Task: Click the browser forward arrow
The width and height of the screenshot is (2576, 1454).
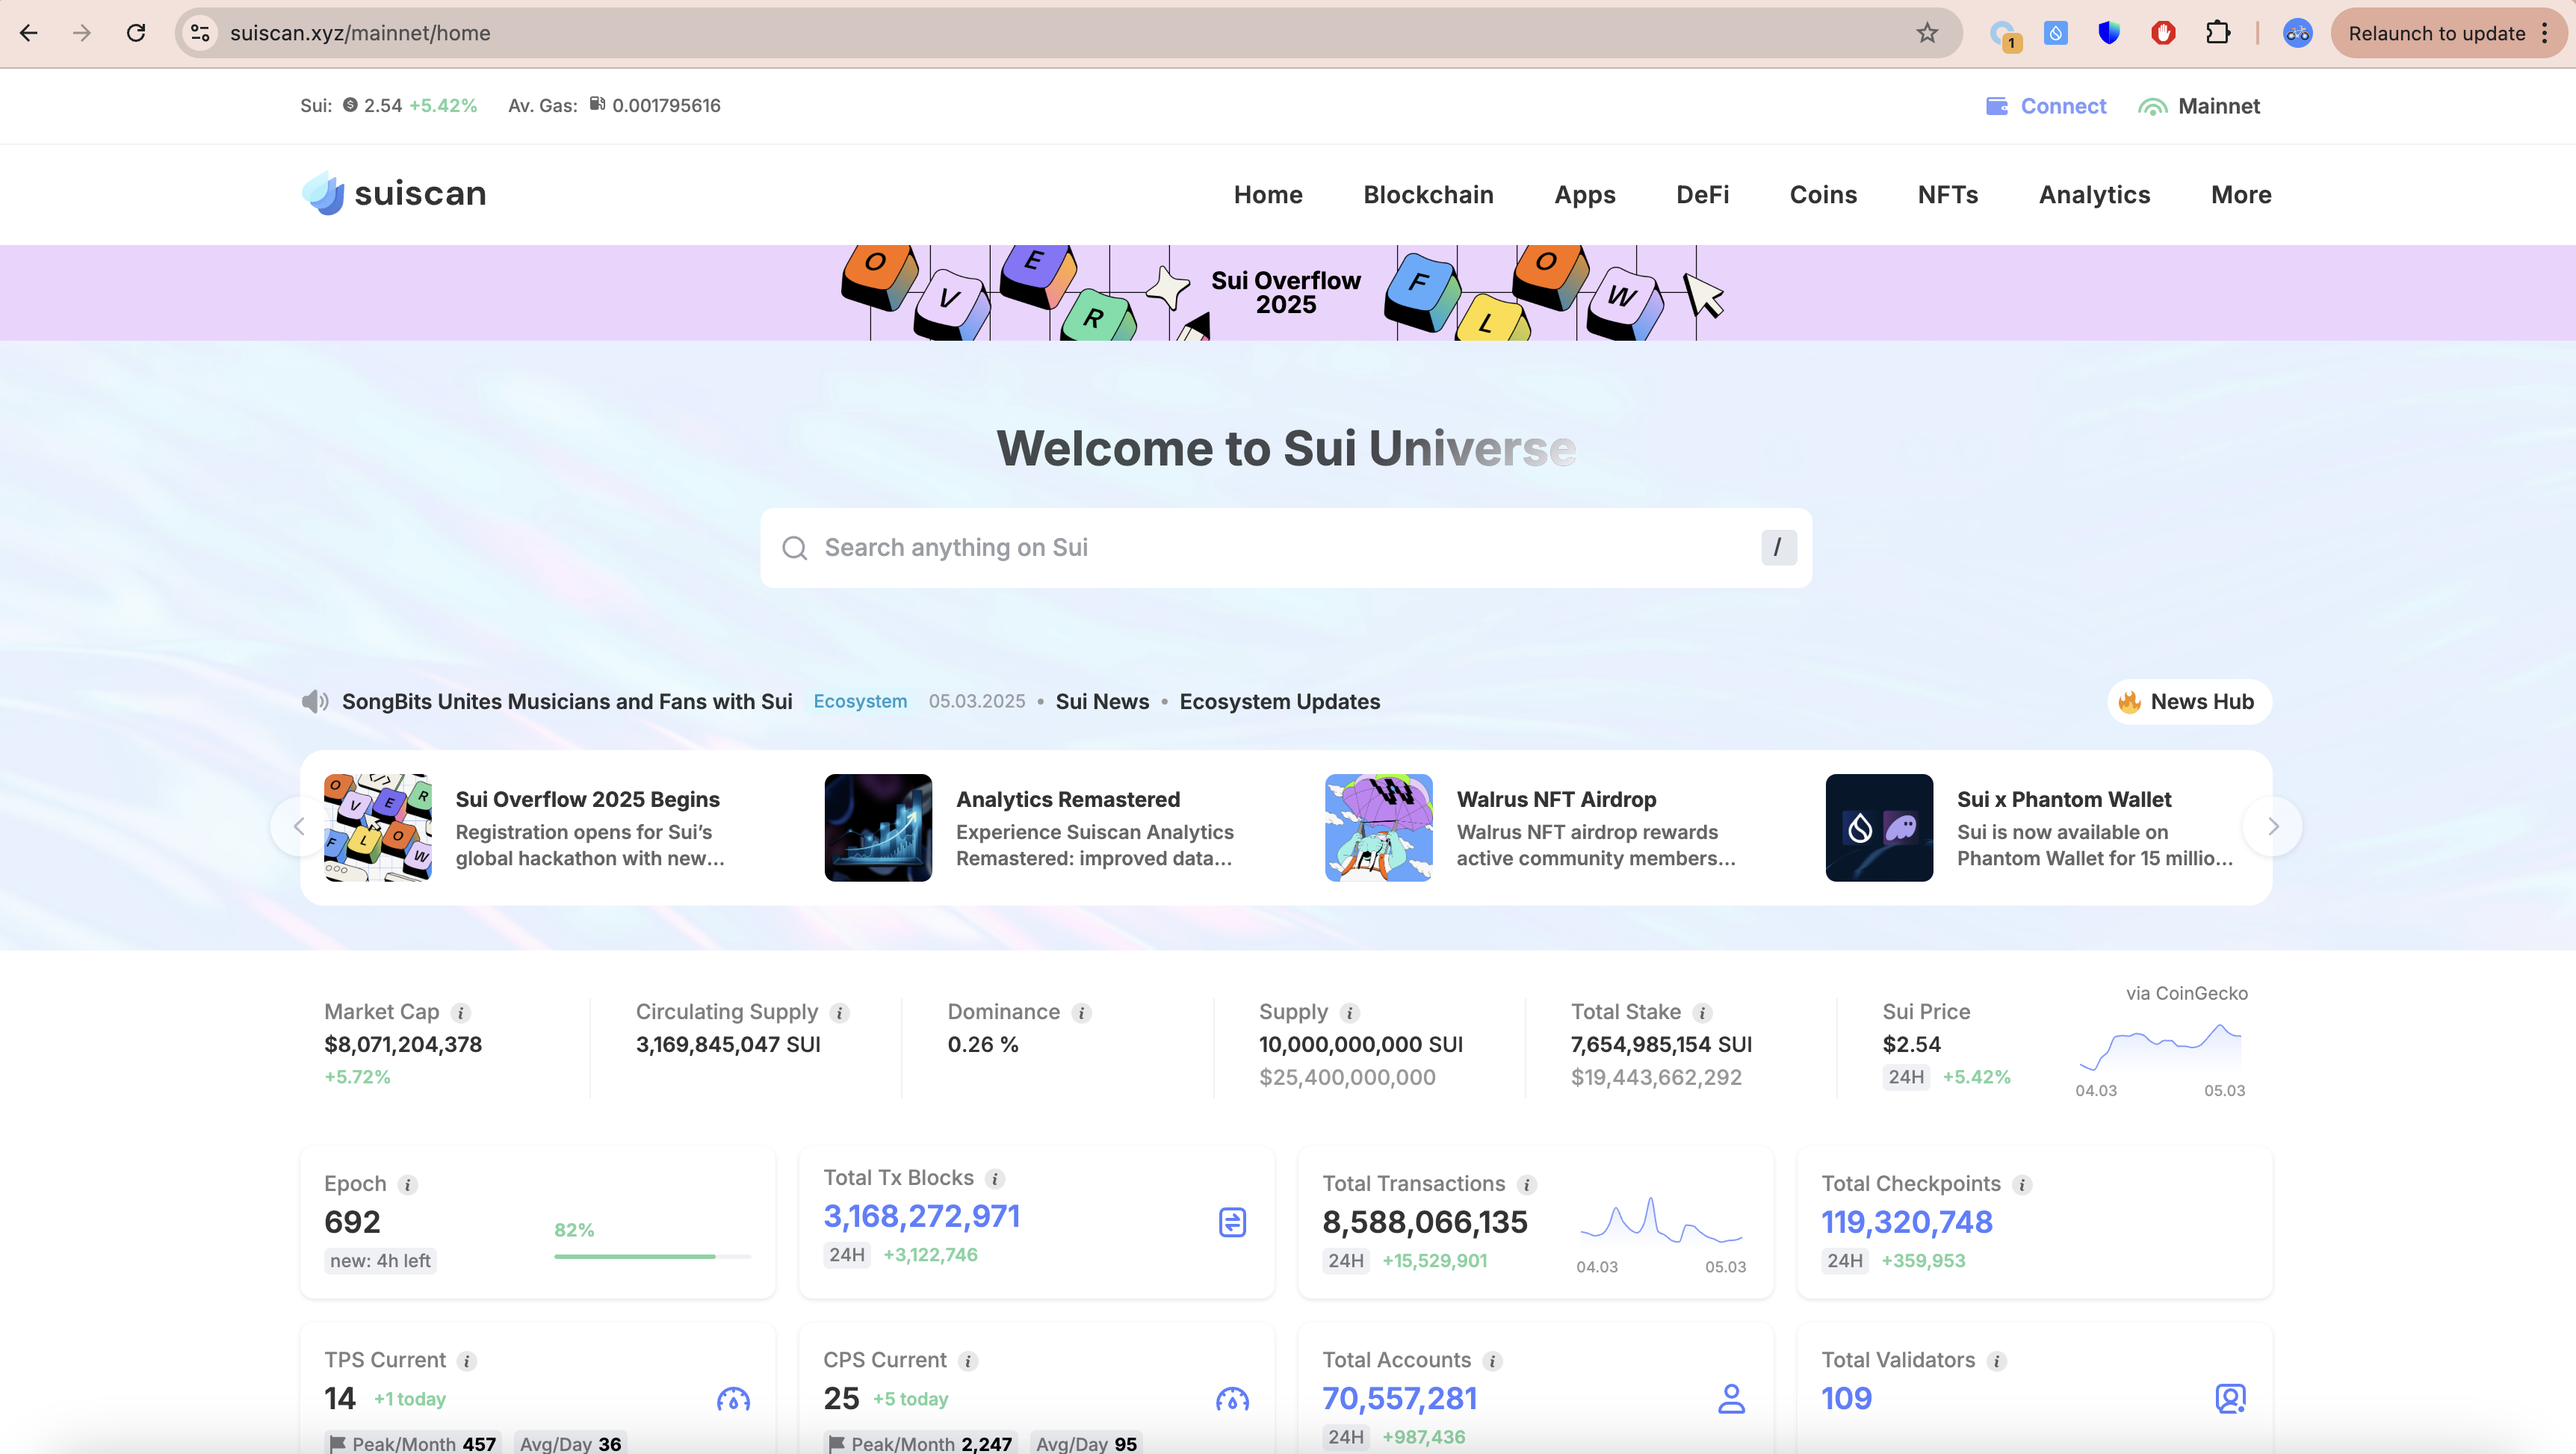Action: point(82,33)
